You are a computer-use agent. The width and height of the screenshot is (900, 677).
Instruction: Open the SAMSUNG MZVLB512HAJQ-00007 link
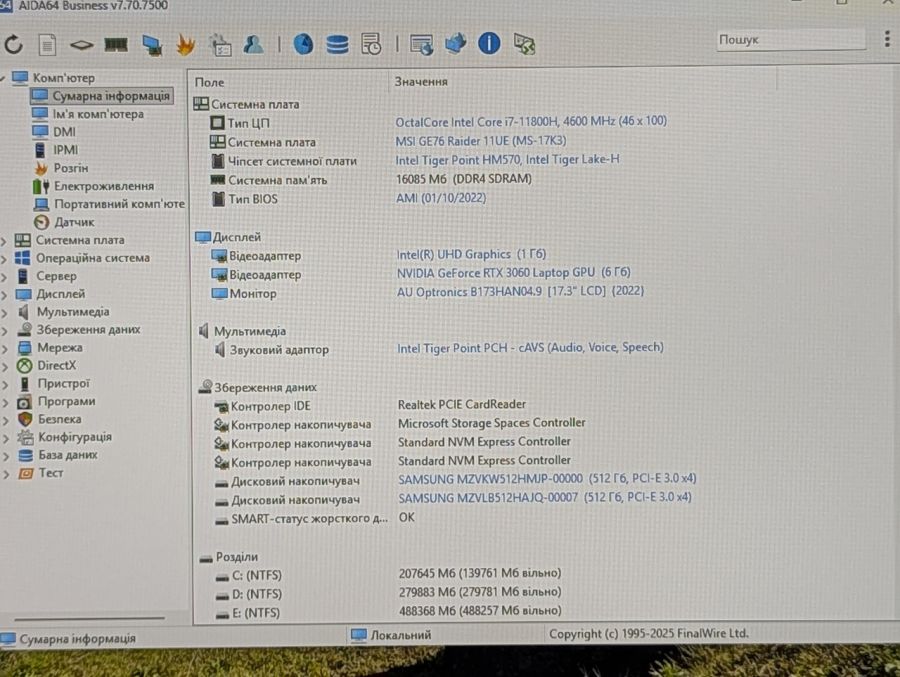coord(545,498)
